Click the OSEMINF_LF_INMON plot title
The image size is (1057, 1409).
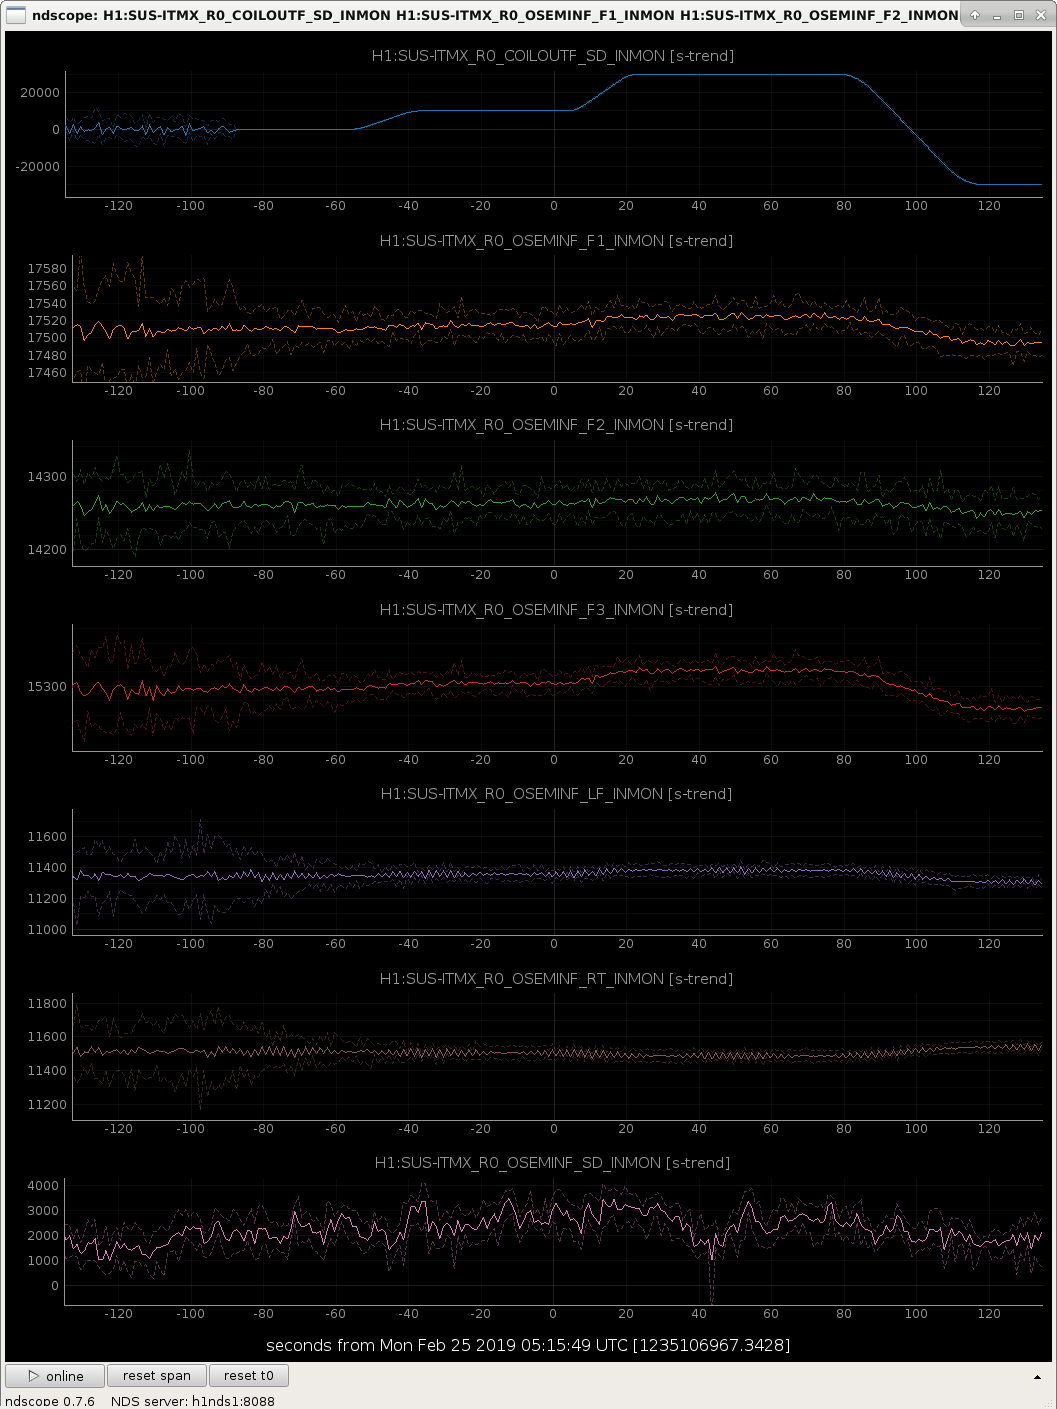(556, 794)
